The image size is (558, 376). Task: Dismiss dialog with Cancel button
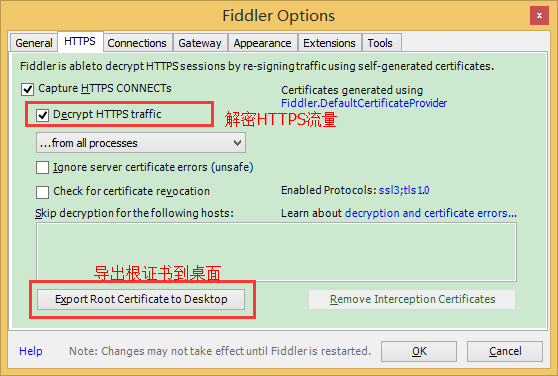tap(505, 351)
